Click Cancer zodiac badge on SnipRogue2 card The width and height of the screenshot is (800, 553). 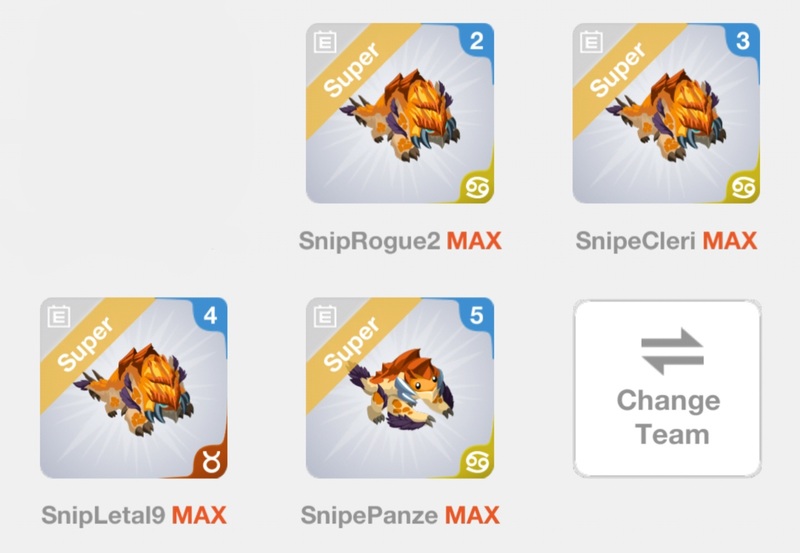[477, 188]
